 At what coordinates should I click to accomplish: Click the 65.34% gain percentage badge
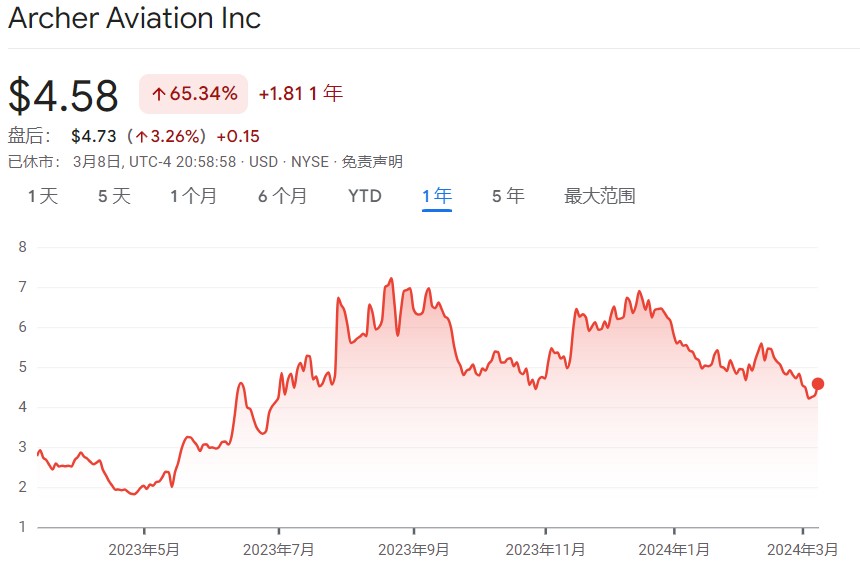(194, 94)
